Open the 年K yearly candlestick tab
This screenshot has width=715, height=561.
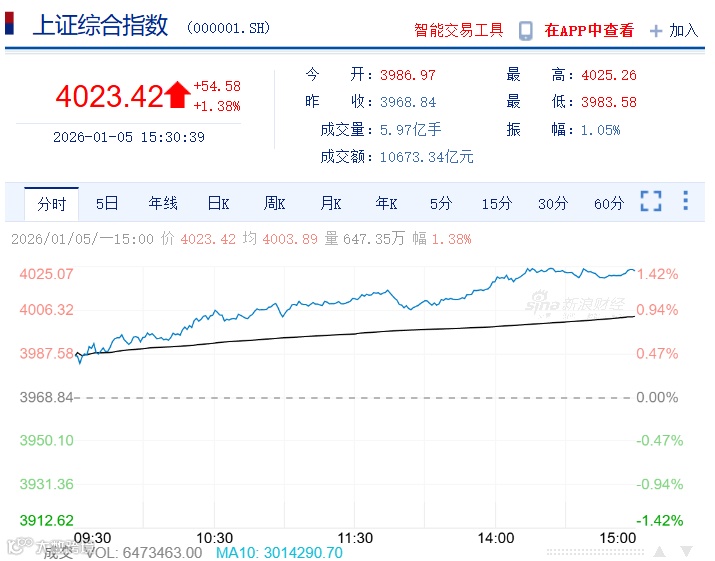click(x=386, y=203)
